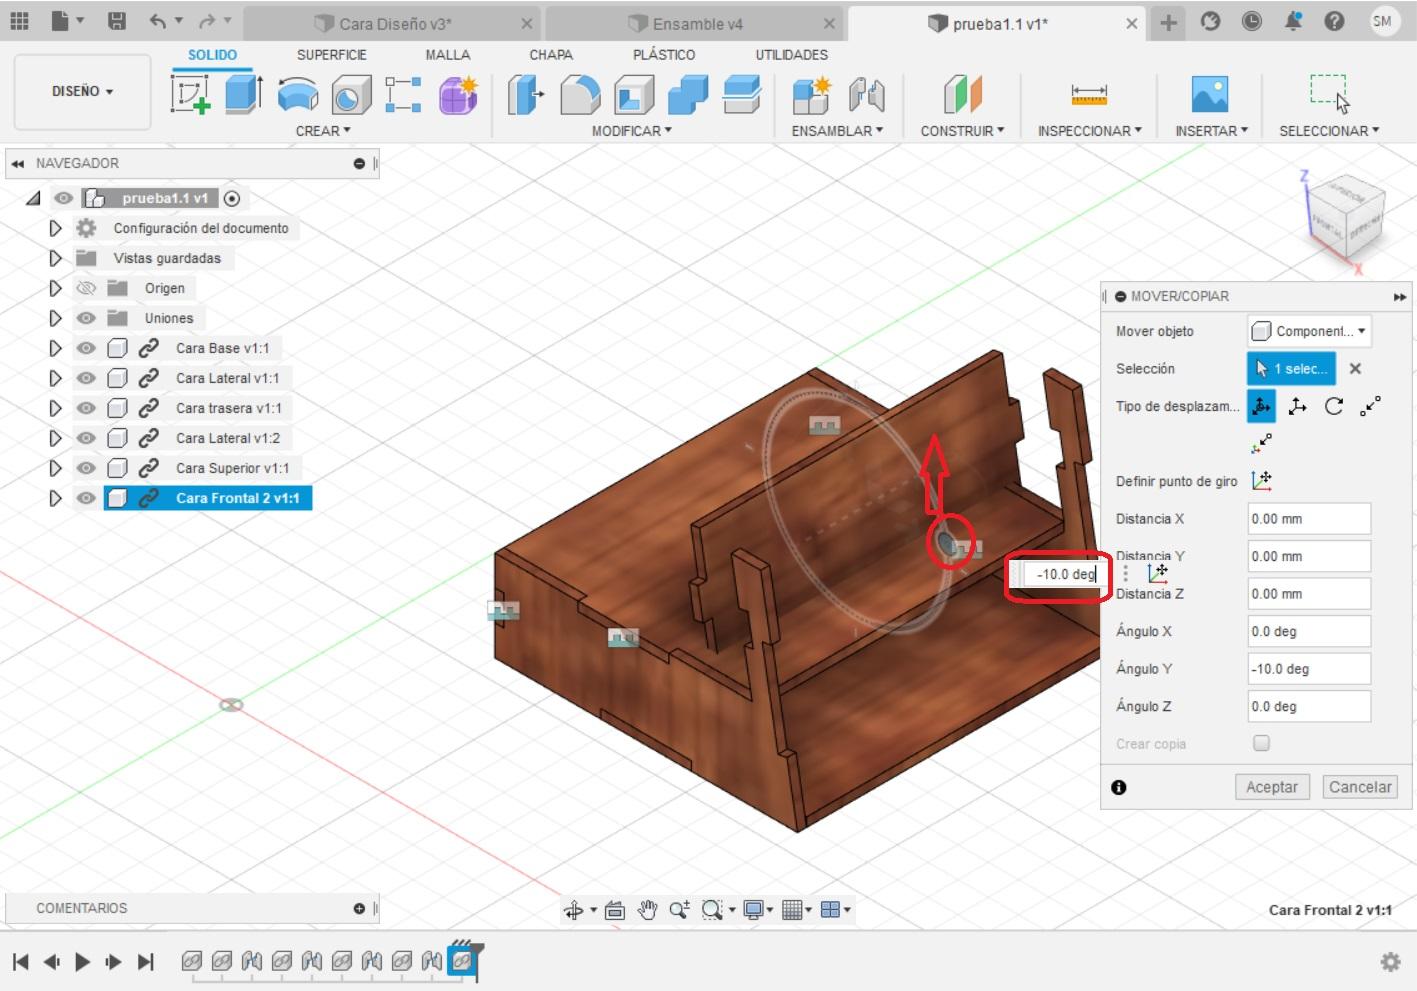Open timeline settings gear
1417x991 pixels.
(1390, 962)
